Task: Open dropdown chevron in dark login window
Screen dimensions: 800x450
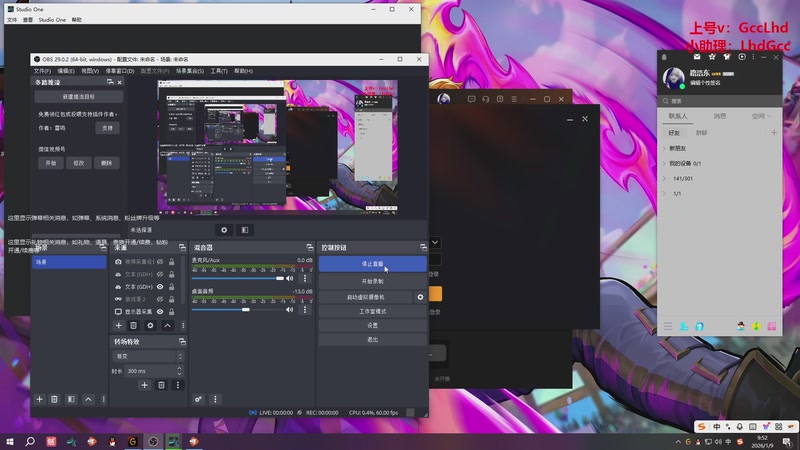Action: pyautogui.click(x=435, y=242)
